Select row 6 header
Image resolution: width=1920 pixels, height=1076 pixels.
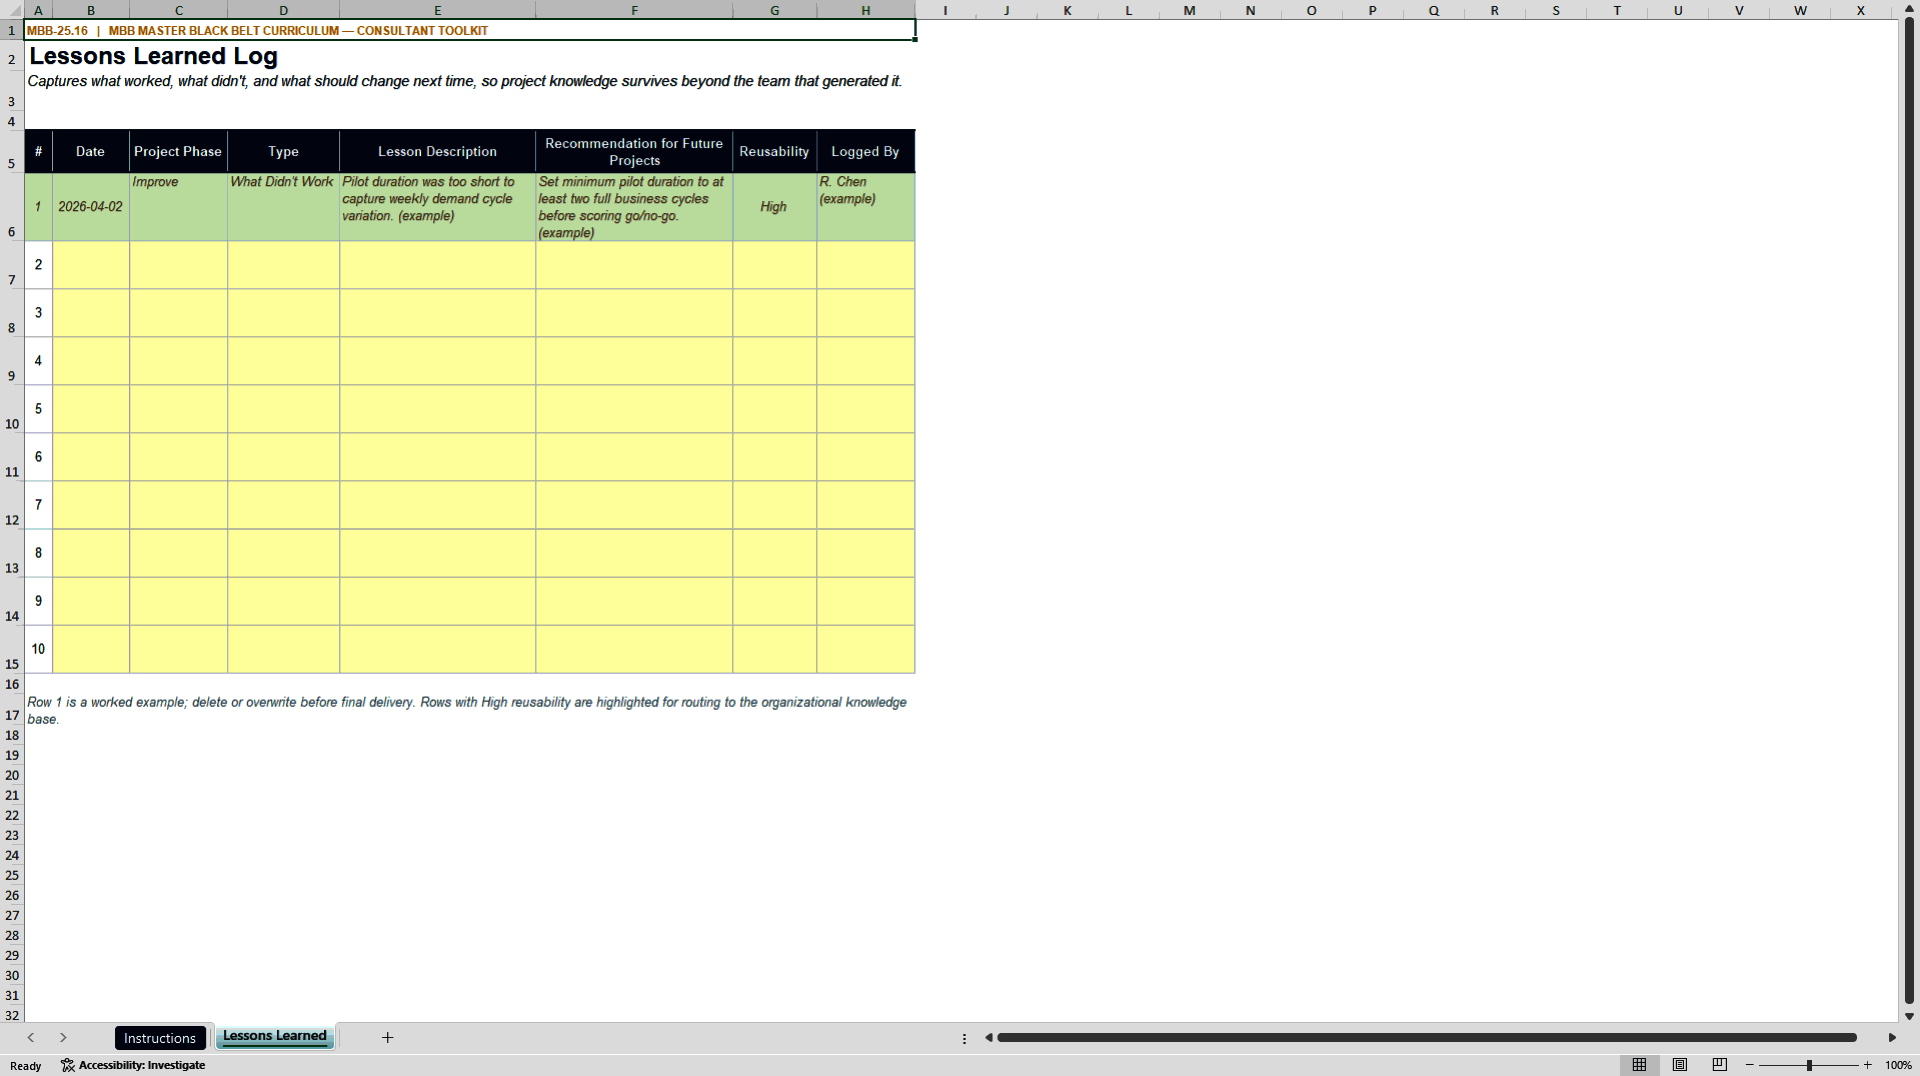(x=12, y=207)
